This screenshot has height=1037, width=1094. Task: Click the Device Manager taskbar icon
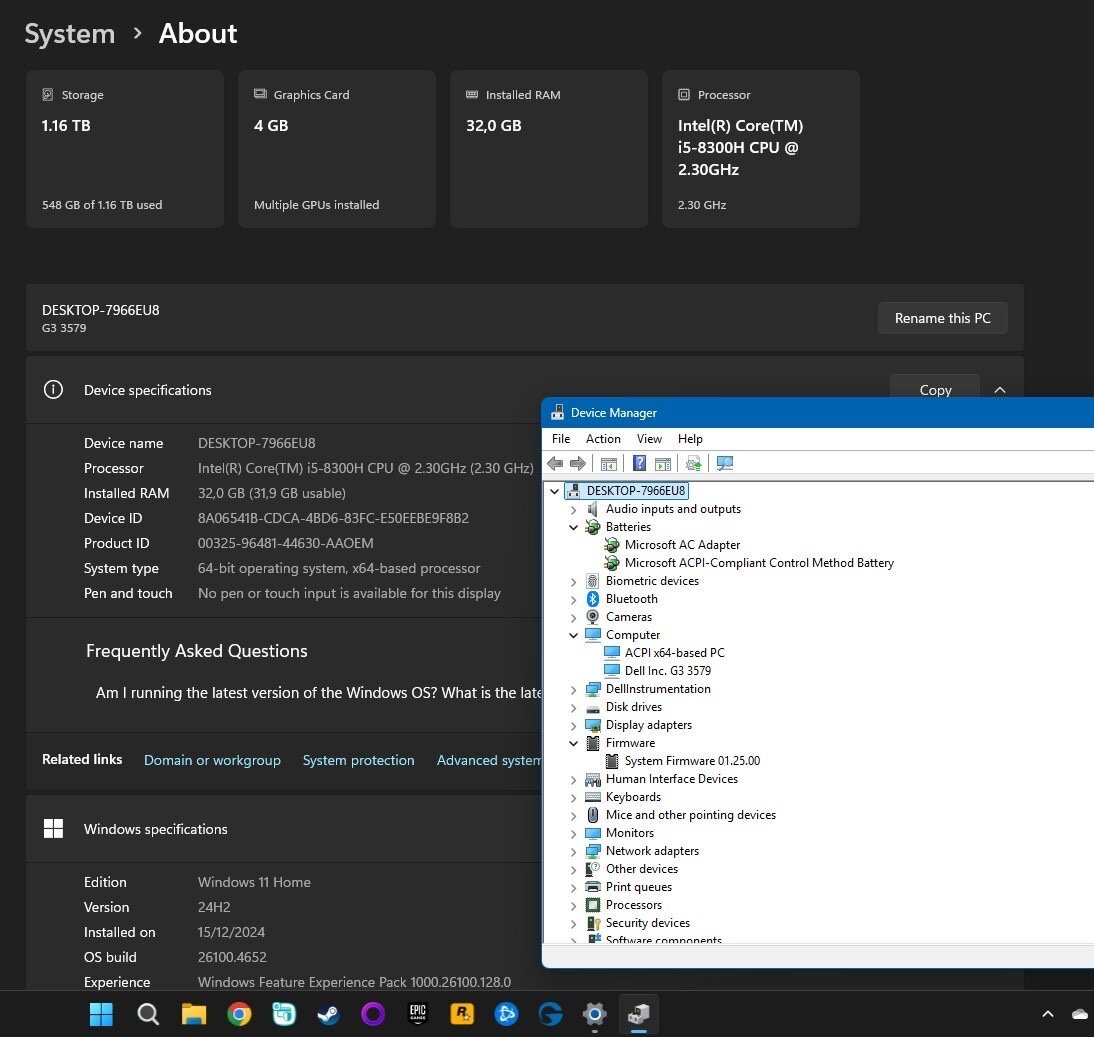(x=639, y=1014)
